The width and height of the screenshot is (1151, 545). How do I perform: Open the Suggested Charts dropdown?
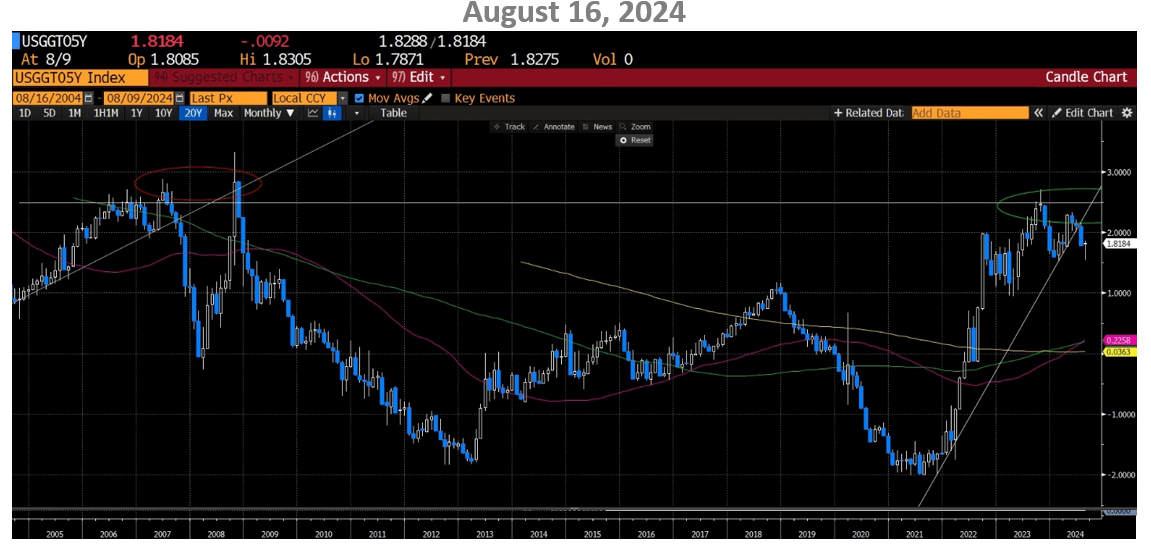coord(223,77)
